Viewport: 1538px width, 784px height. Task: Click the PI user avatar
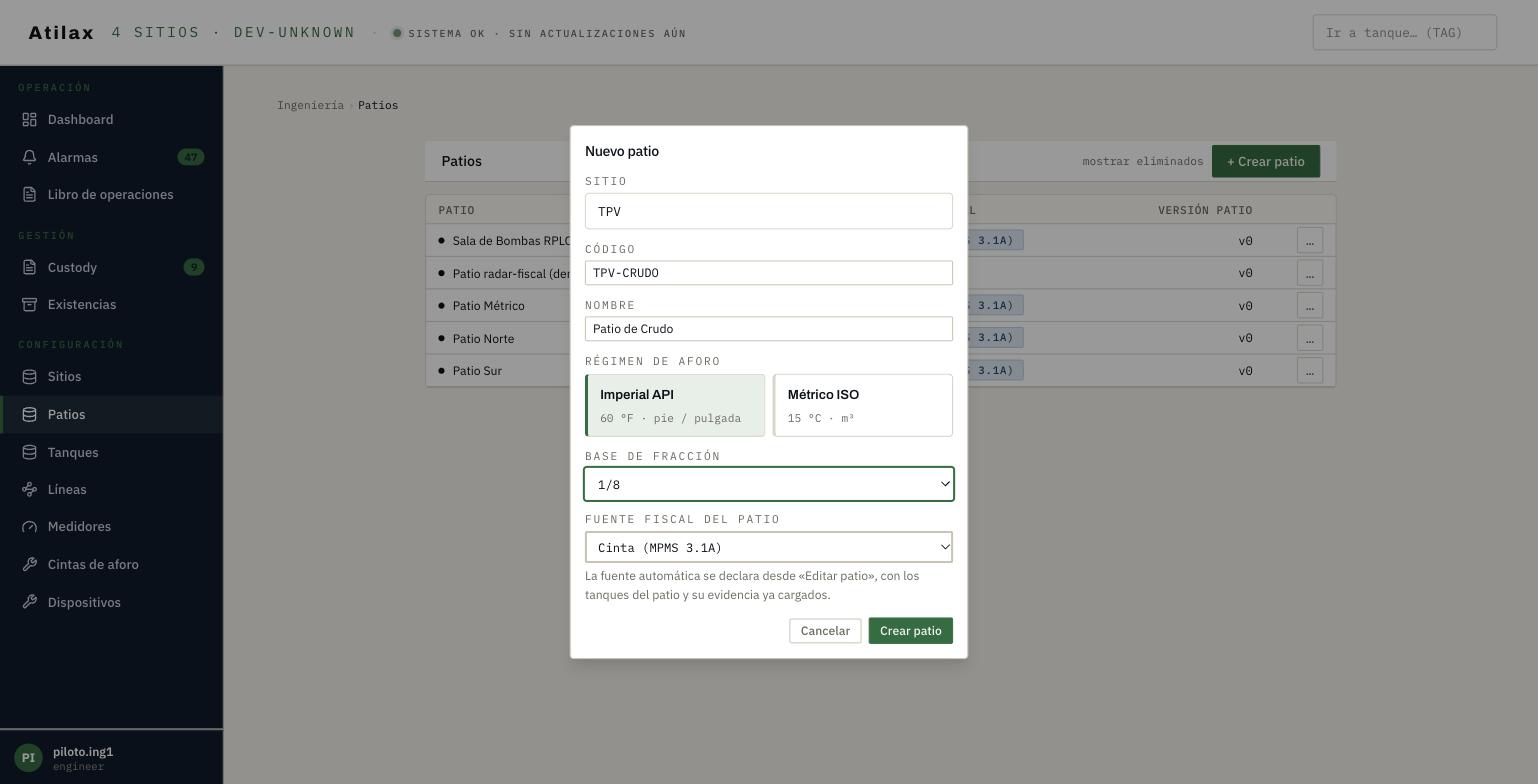[x=28, y=758]
